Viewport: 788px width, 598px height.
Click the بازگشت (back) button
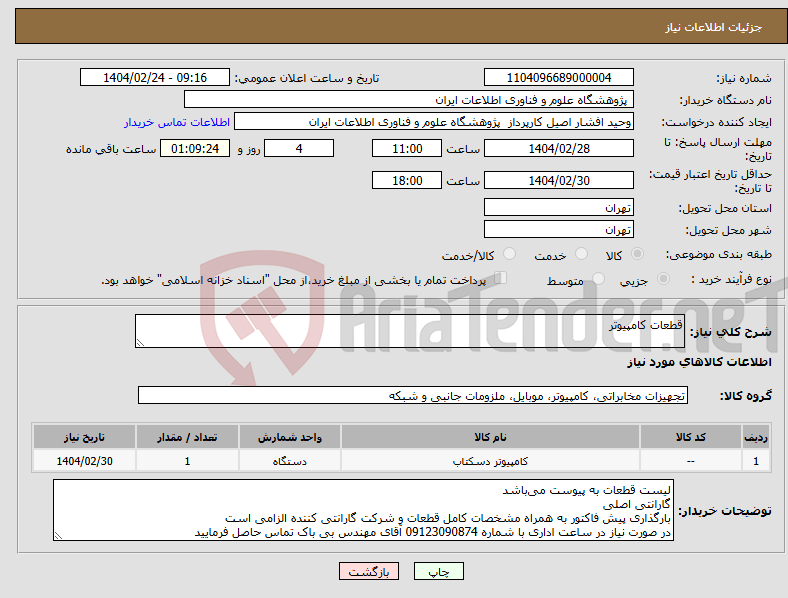(x=369, y=571)
